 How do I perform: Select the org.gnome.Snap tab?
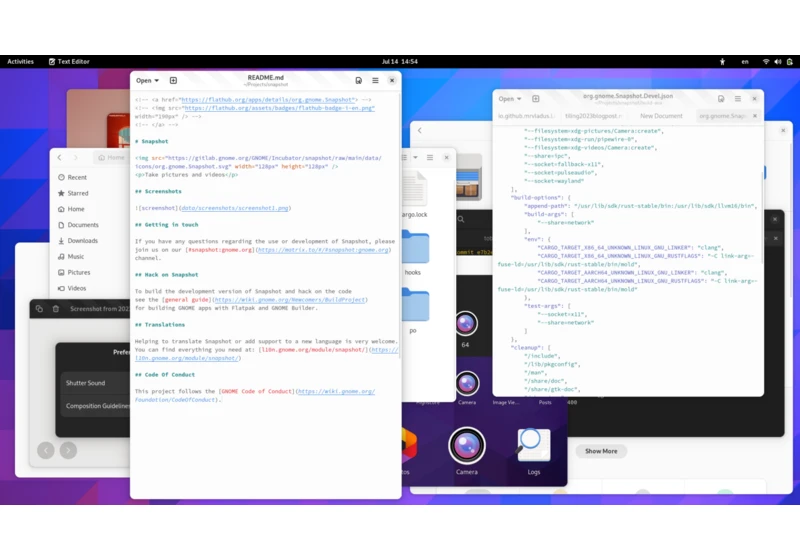click(x=723, y=116)
